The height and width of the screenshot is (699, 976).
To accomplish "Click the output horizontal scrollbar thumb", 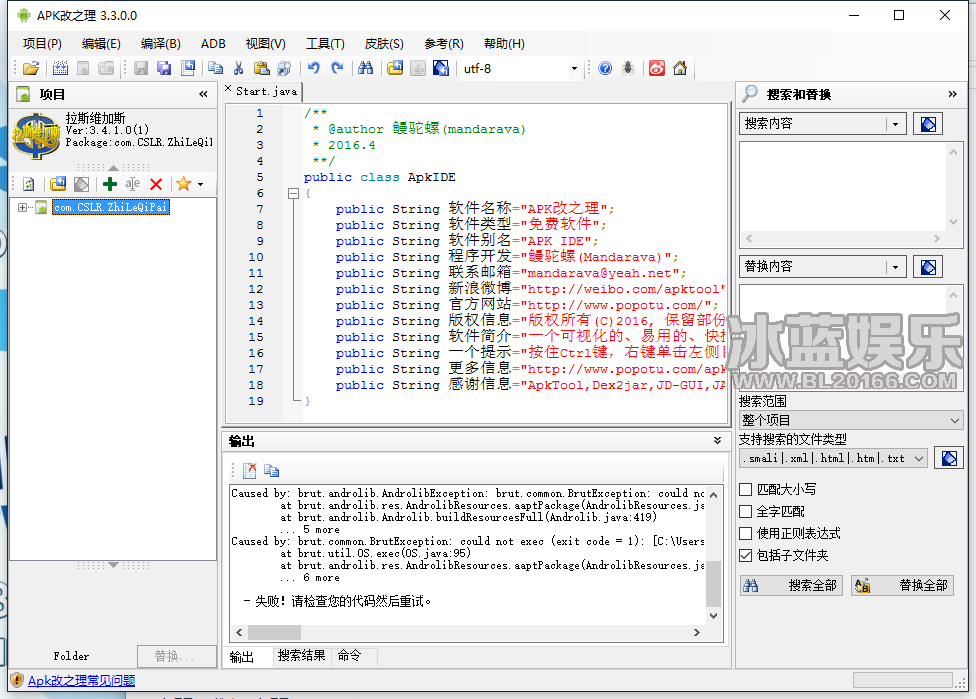I will click(x=274, y=632).
